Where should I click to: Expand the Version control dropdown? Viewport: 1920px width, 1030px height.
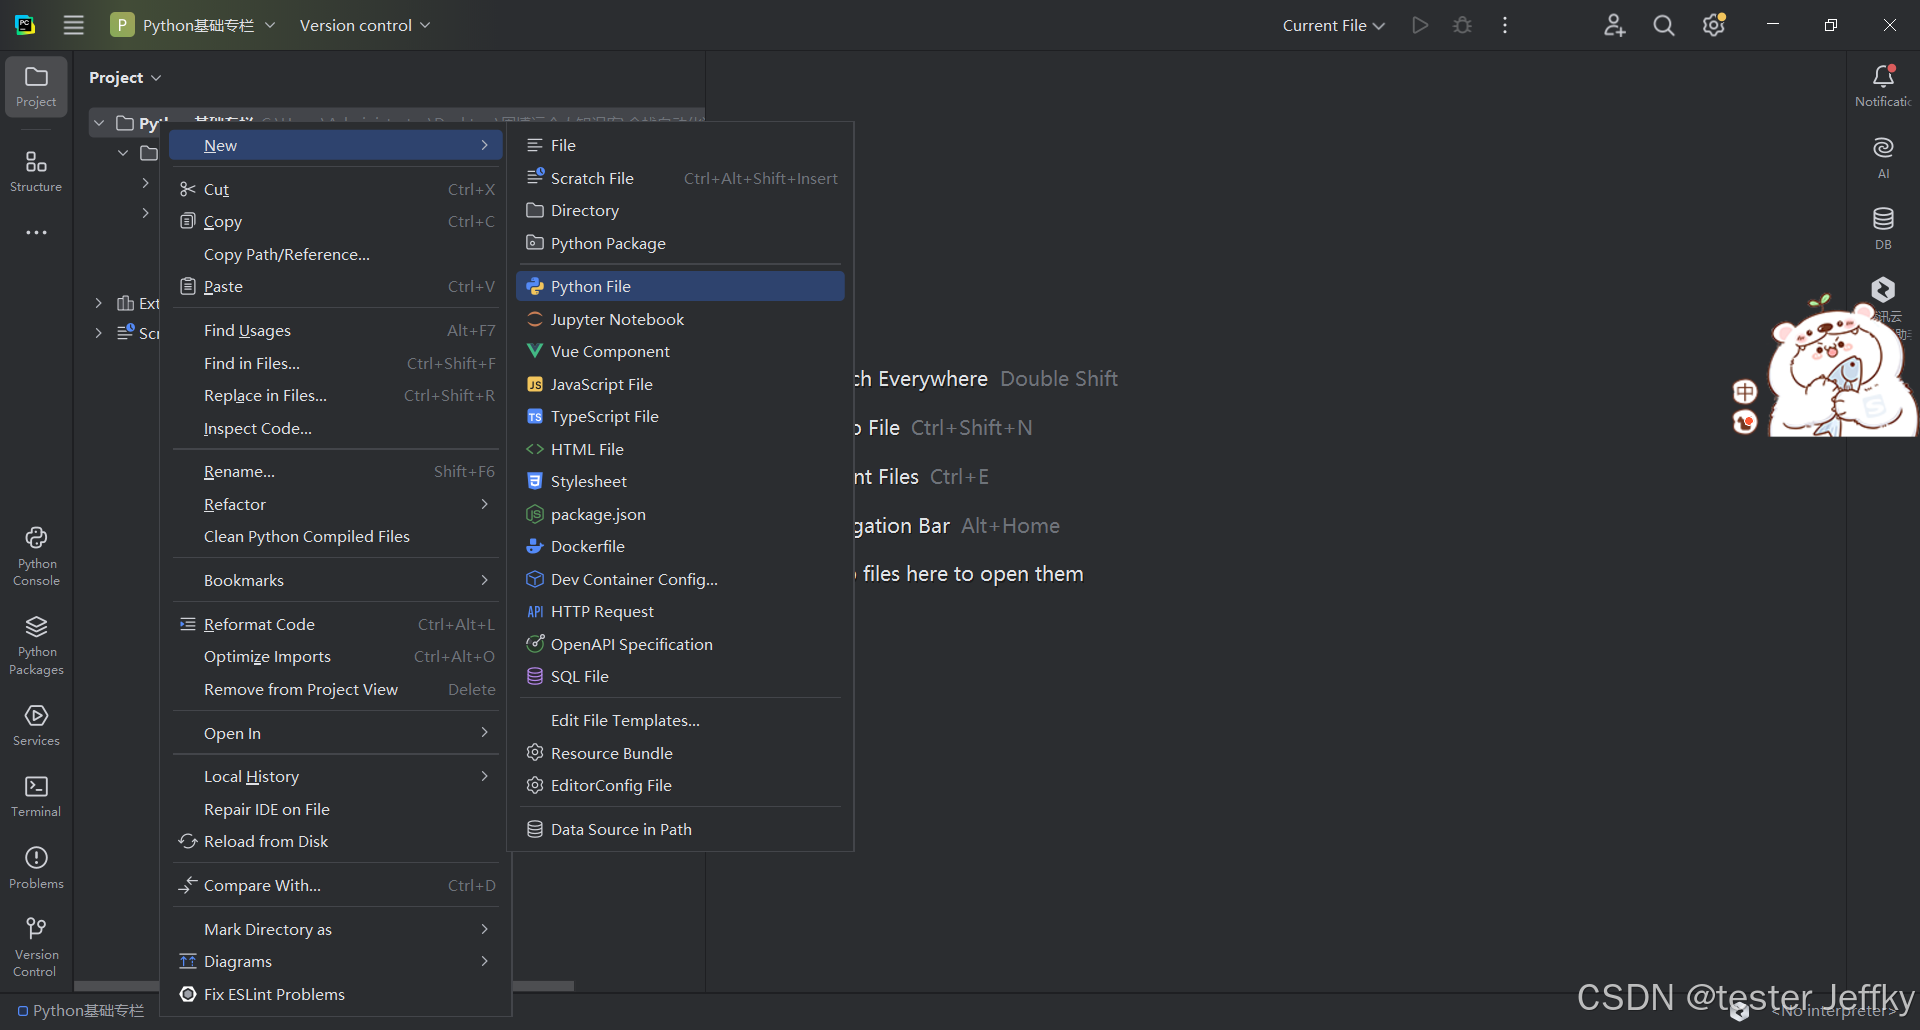[x=365, y=26]
